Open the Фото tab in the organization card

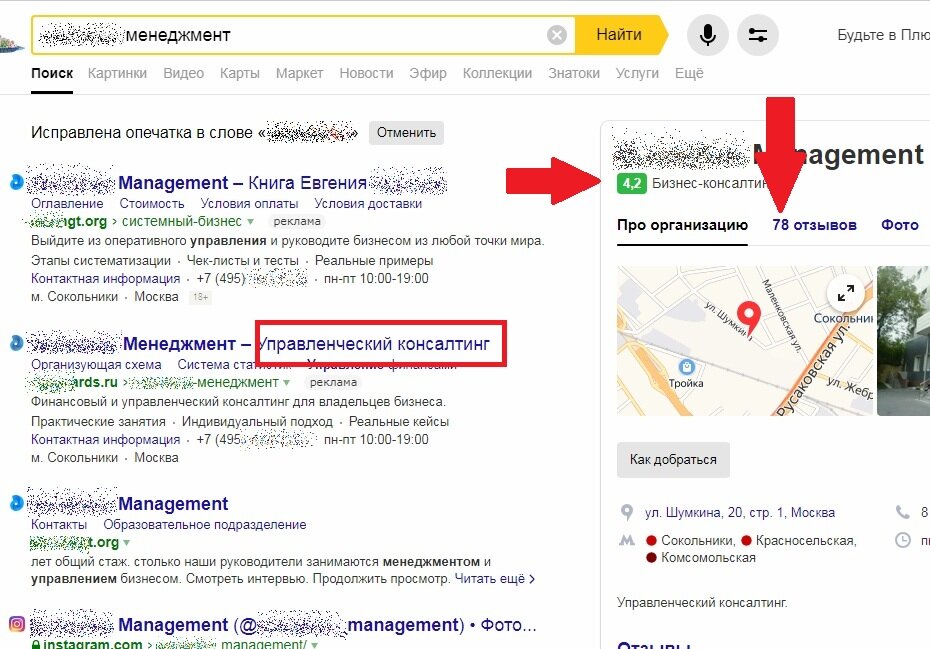(900, 225)
